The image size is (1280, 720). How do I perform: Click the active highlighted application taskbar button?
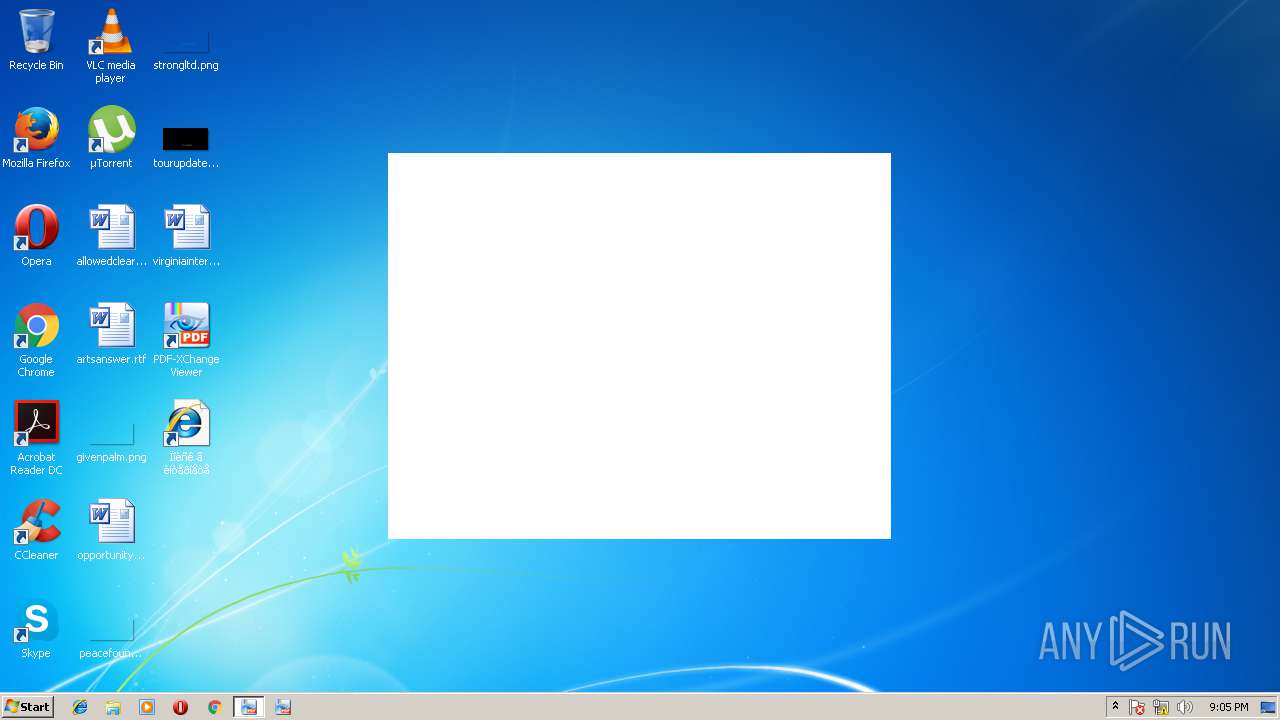249,707
